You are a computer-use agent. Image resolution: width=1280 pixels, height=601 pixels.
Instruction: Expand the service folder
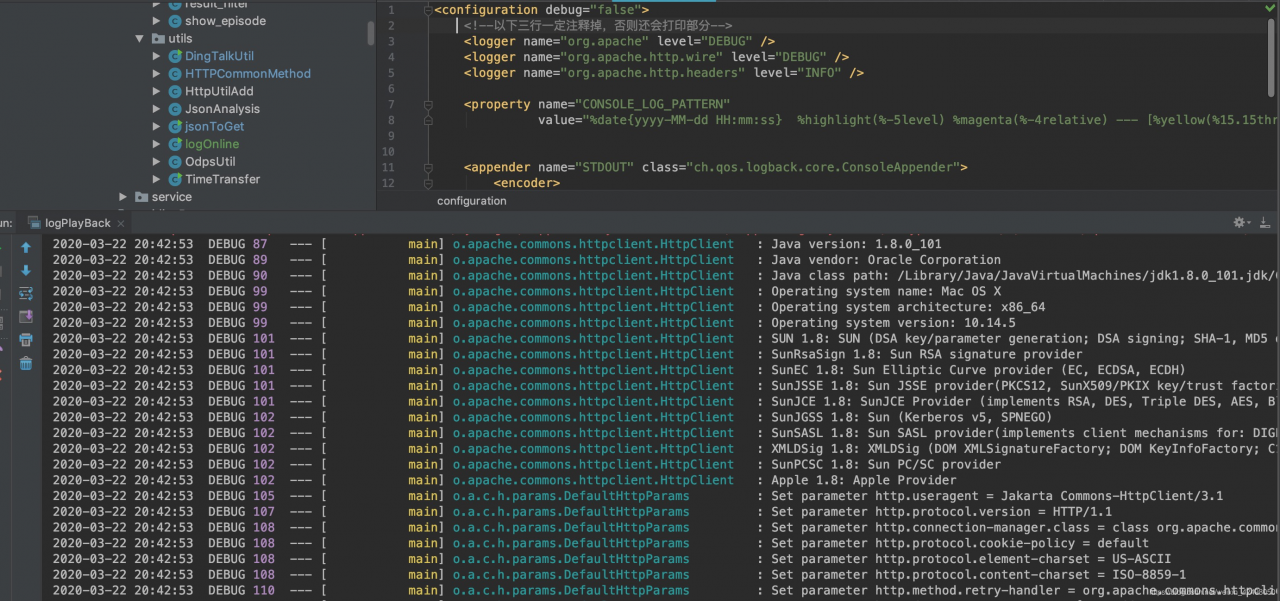click(x=123, y=197)
